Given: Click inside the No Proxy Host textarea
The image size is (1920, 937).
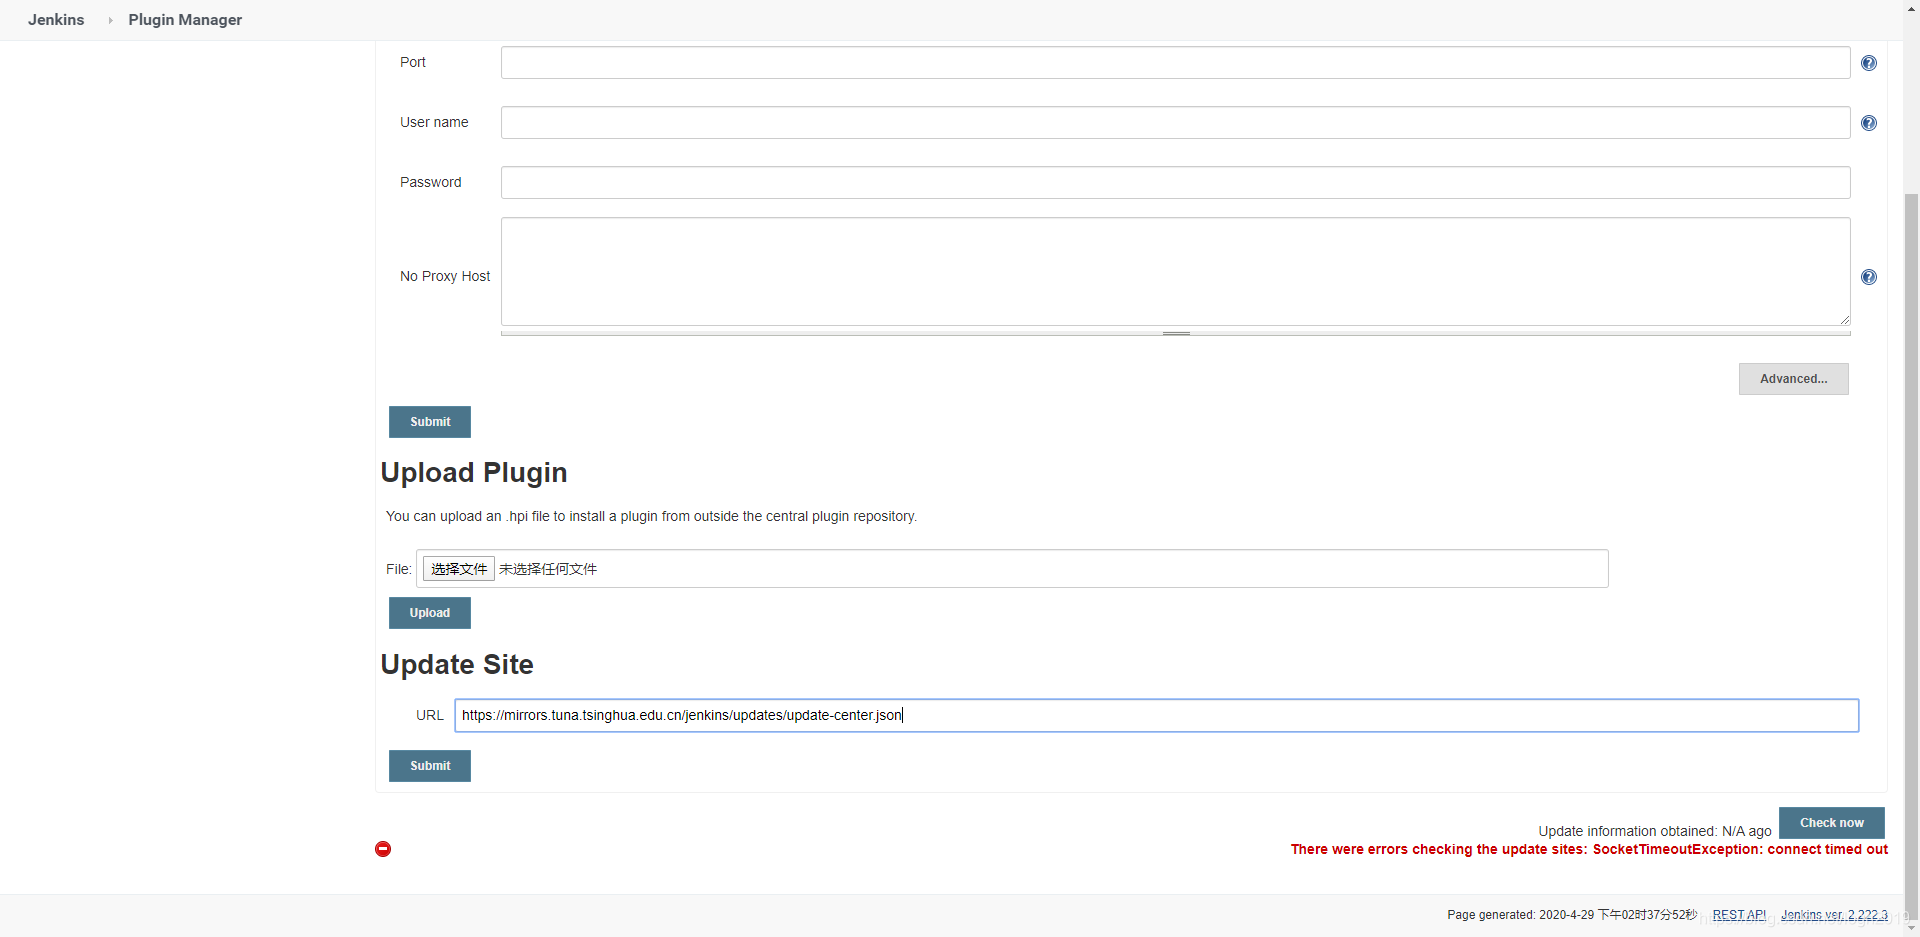Looking at the screenshot, I should [1175, 271].
